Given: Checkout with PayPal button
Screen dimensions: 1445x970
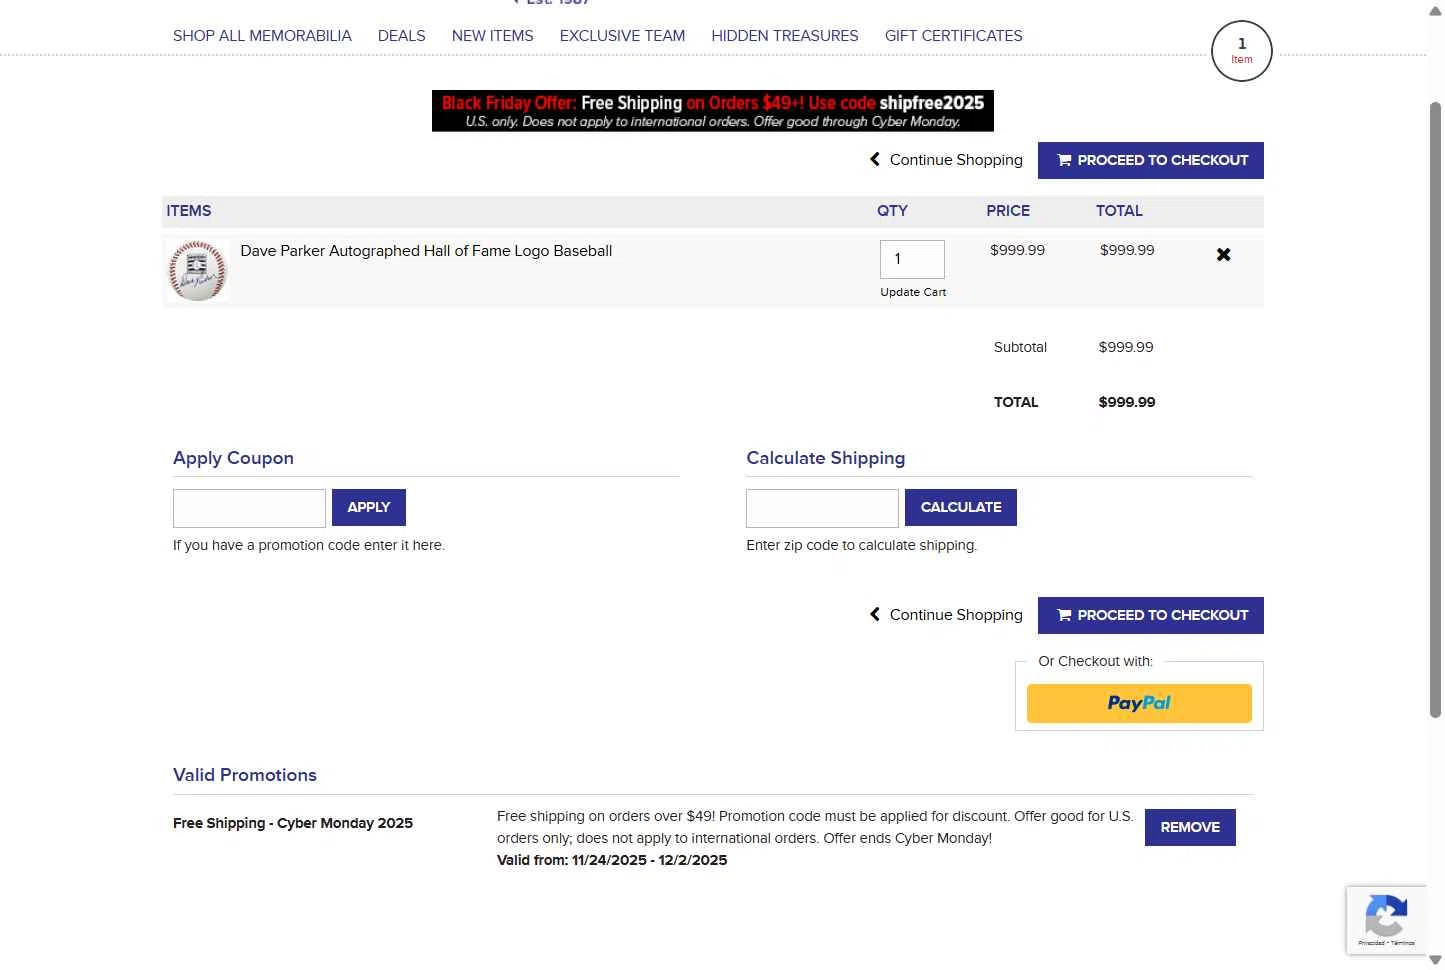Looking at the screenshot, I should [1139, 703].
